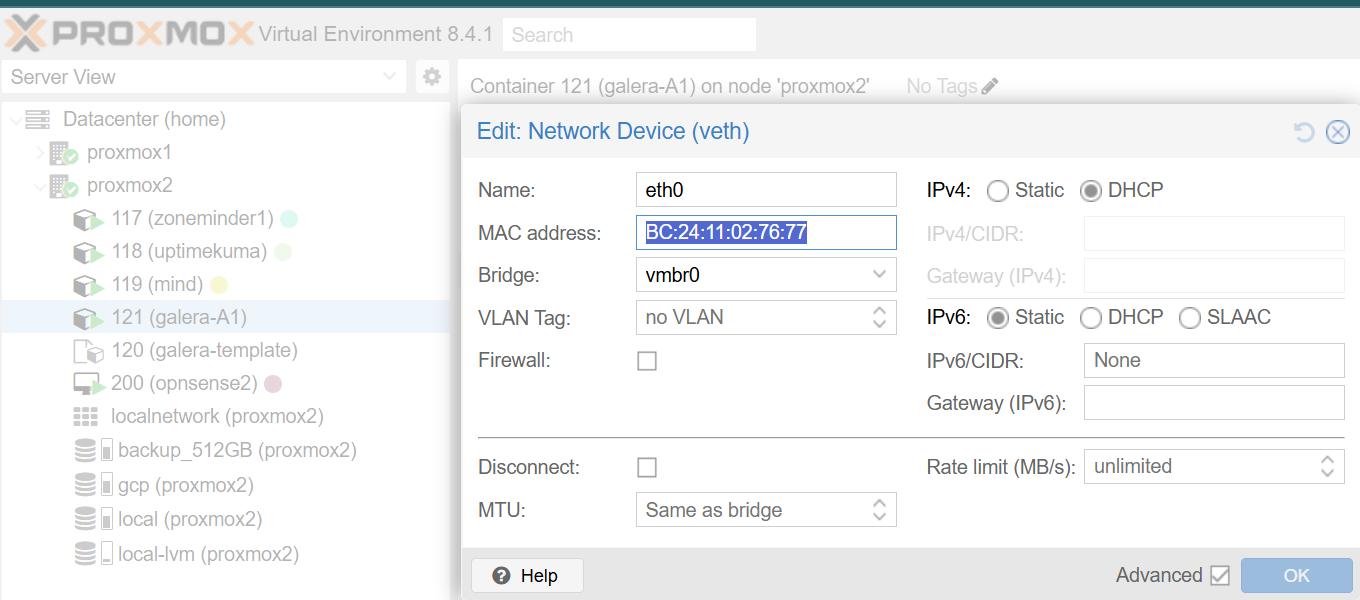Choose SLAAC for IPv6
This screenshot has width=1360, height=600.
(x=1190, y=318)
